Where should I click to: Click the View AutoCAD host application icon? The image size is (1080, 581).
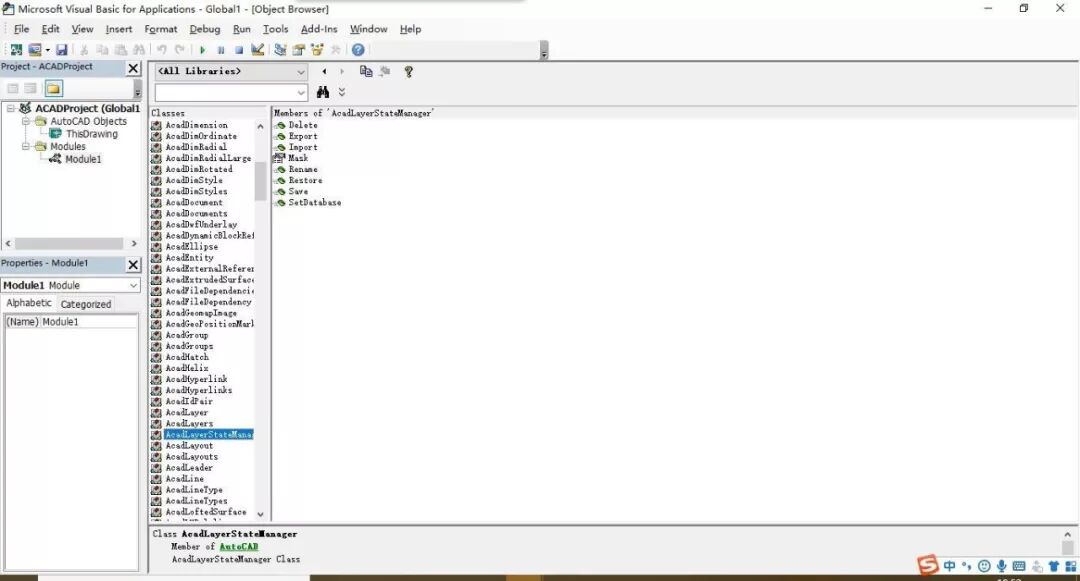pyautogui.click(x=16, y=50)
